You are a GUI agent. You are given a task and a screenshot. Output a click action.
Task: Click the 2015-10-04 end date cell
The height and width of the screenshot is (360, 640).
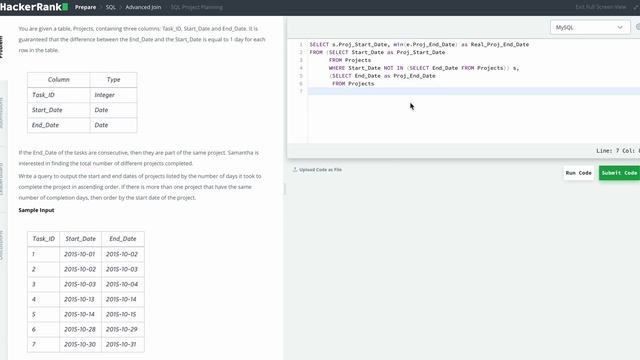[122, 284]
